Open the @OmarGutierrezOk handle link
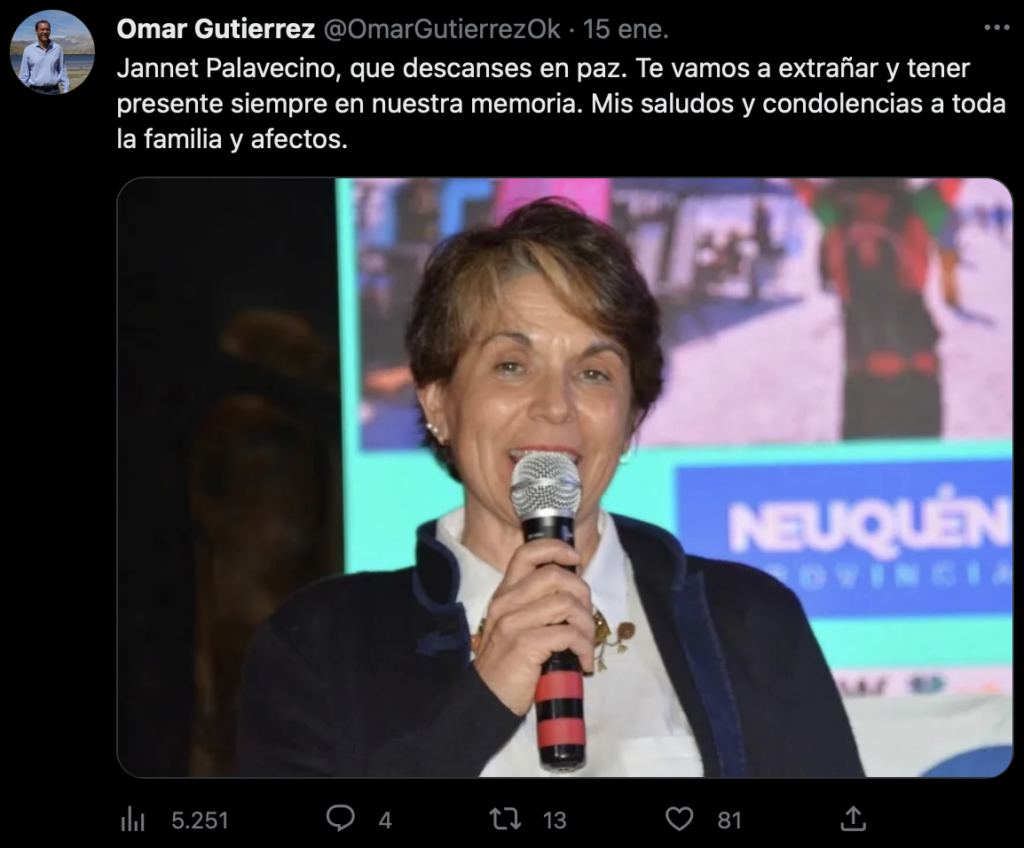 pyautogui.click(x=442, y=29)
